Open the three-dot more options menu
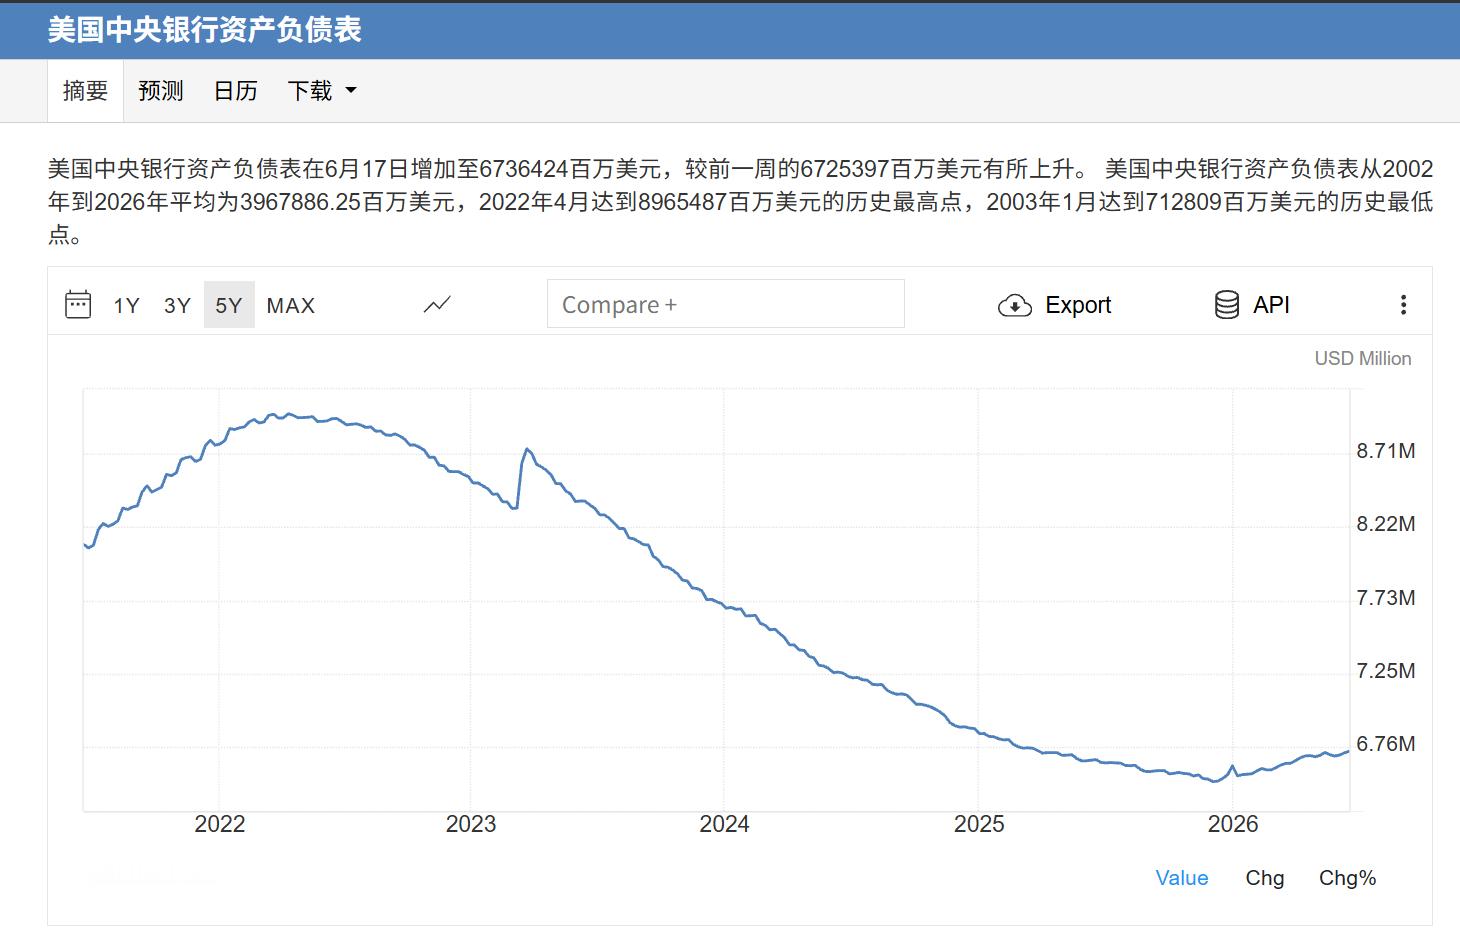The height and width of the screenshot is (942, 1460). click(1403, 305)
